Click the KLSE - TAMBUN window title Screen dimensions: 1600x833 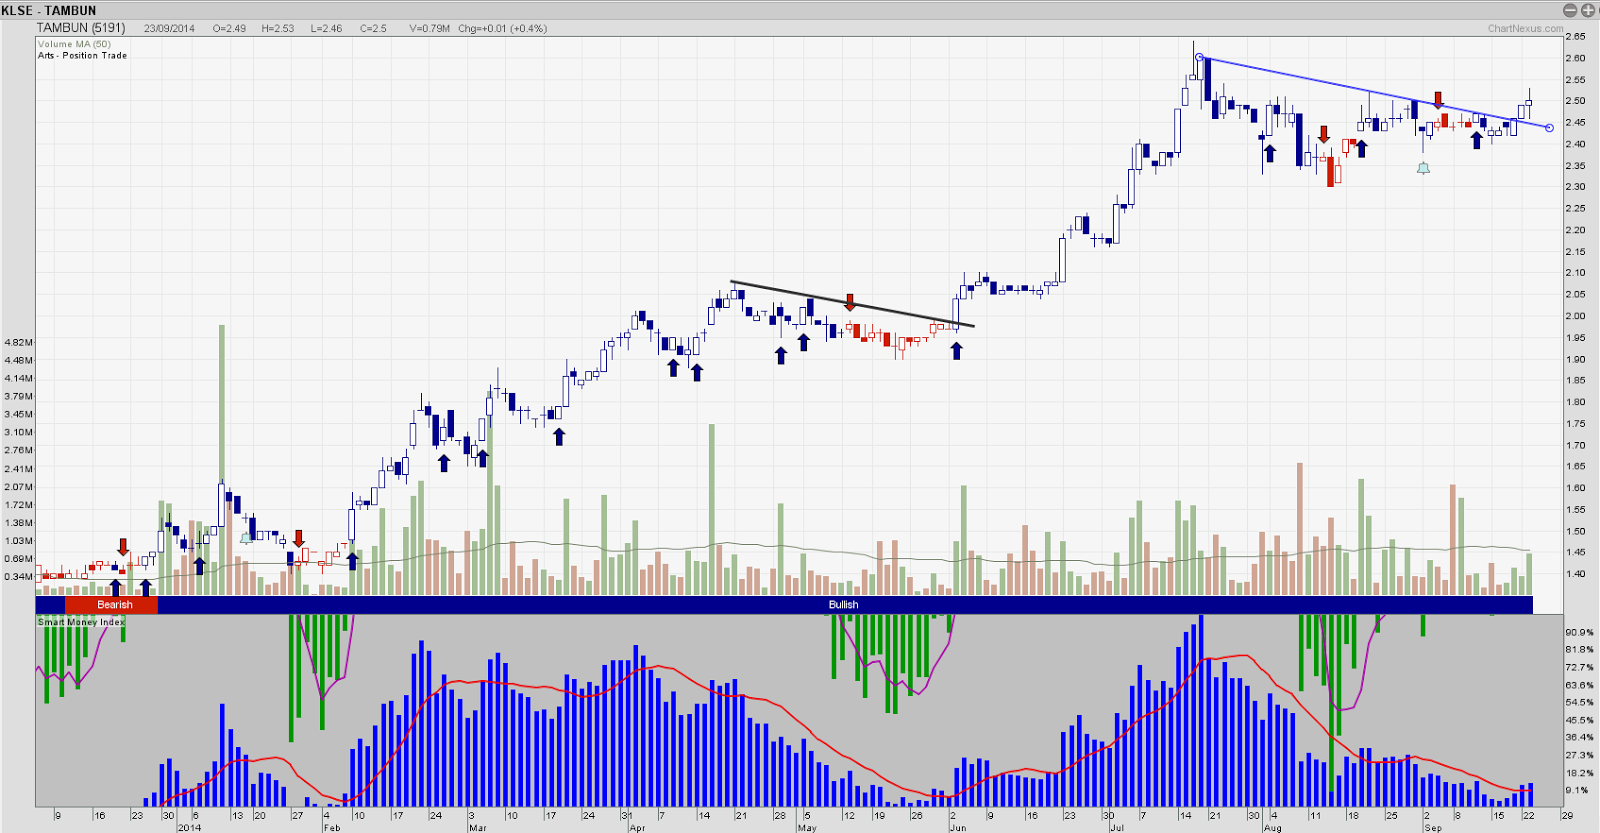coord(49,10)
